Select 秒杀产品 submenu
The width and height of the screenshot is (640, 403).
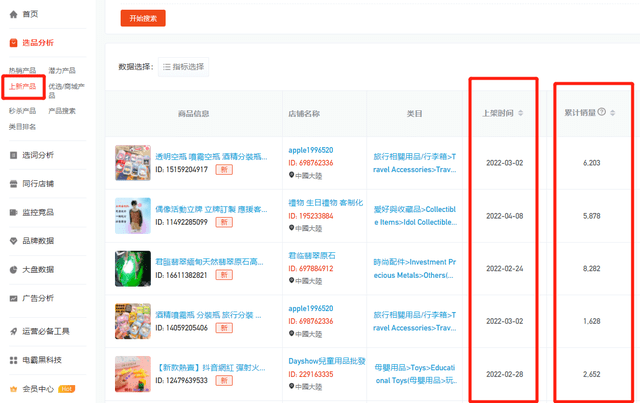[22, 111]
